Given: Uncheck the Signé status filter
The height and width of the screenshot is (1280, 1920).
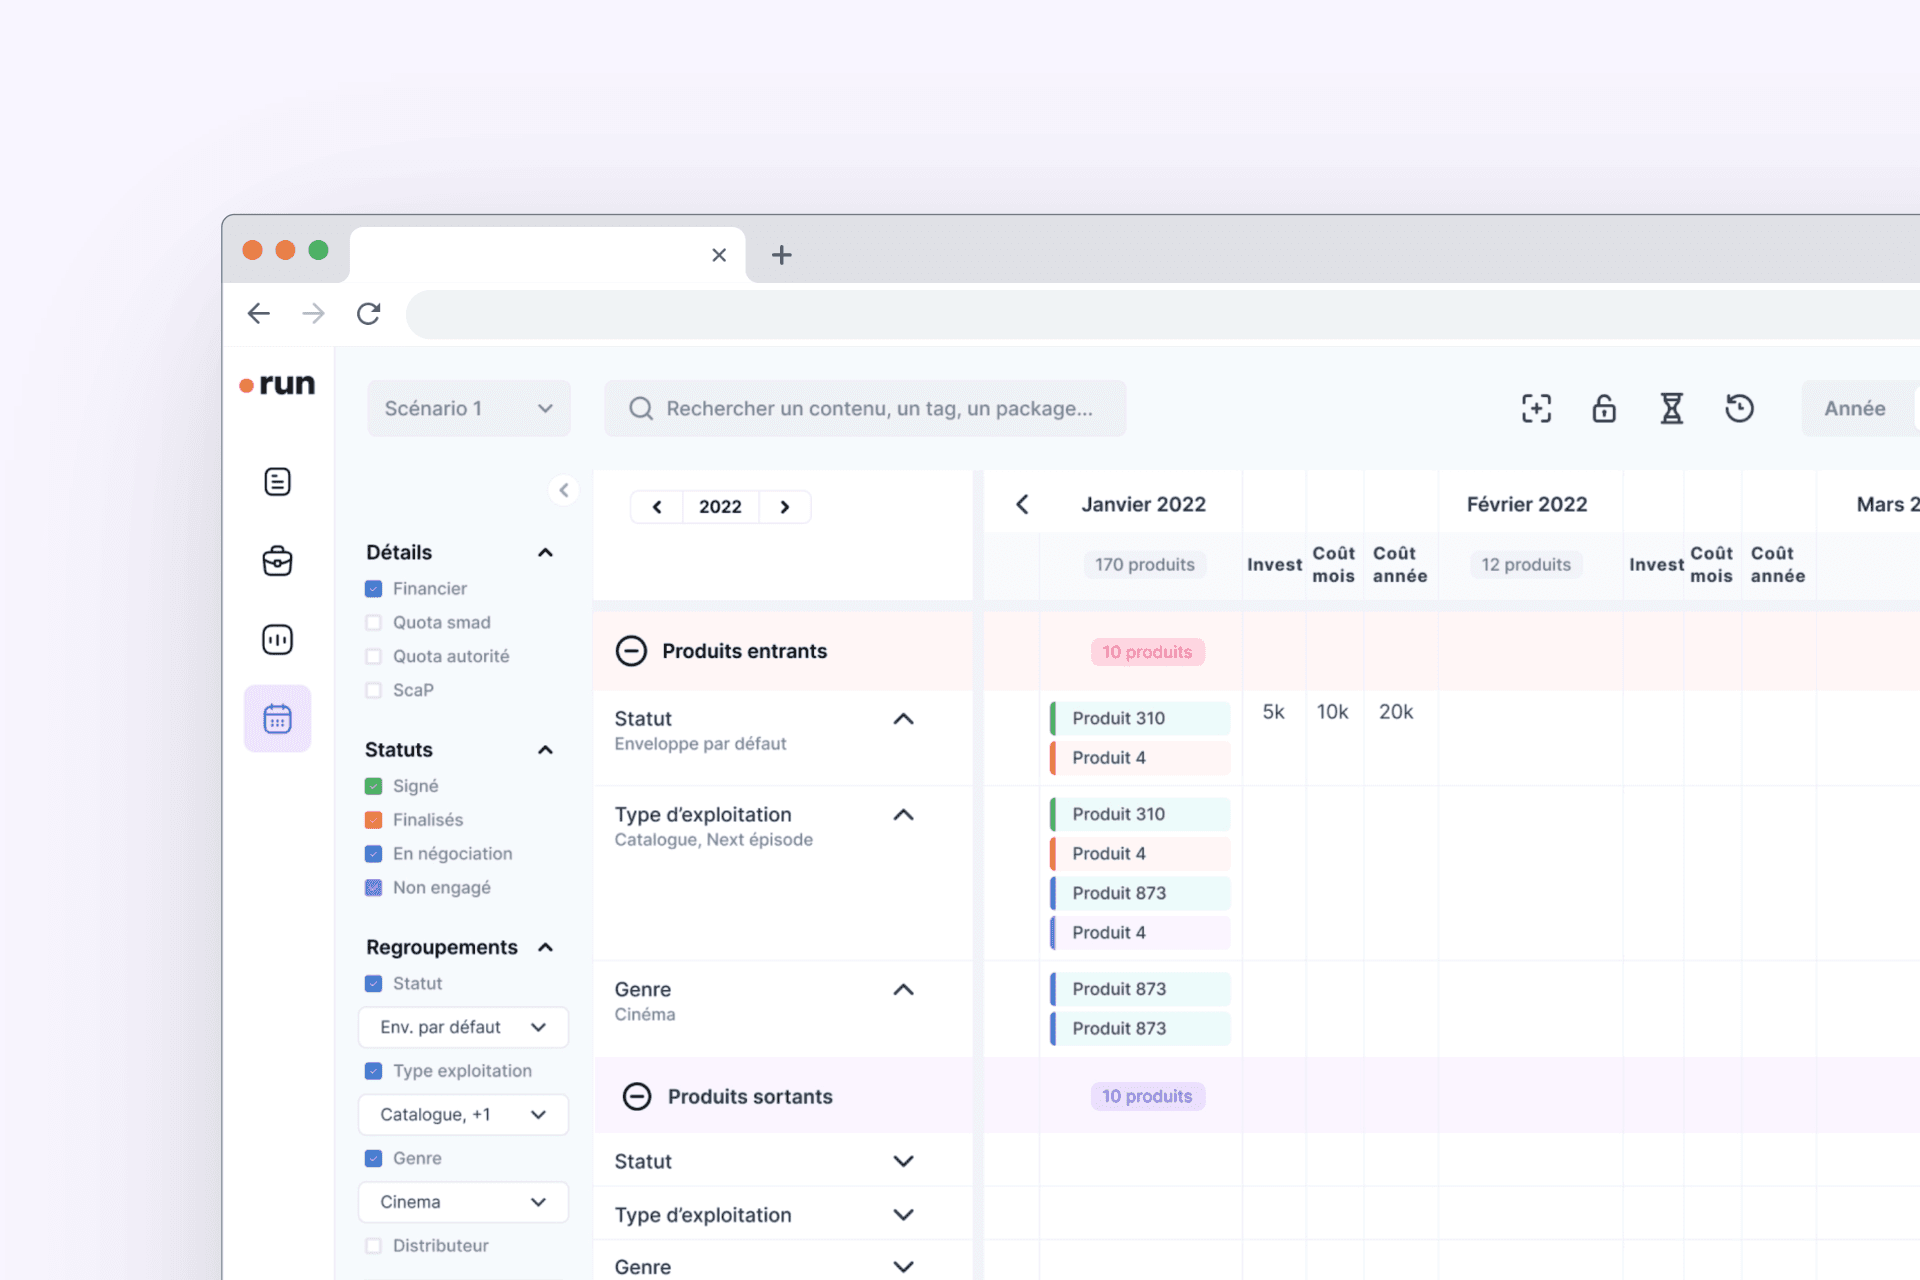Looking at the screenshot, I should coord(374,786).
